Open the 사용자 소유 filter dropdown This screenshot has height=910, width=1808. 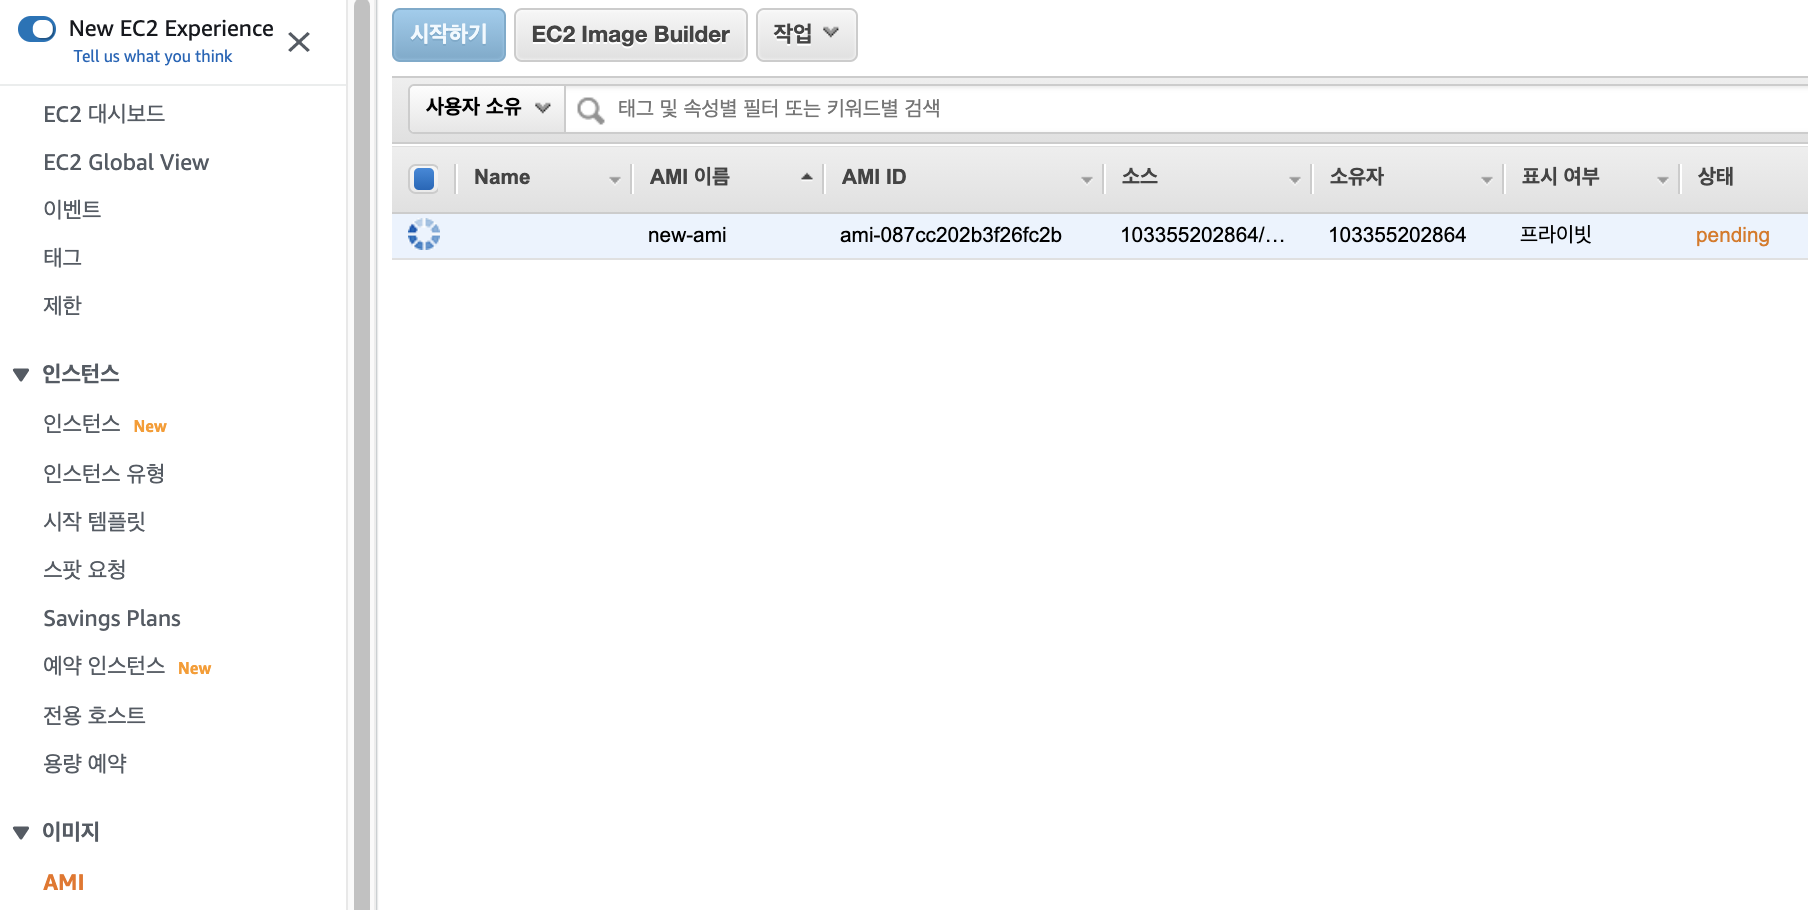[488, 108]
